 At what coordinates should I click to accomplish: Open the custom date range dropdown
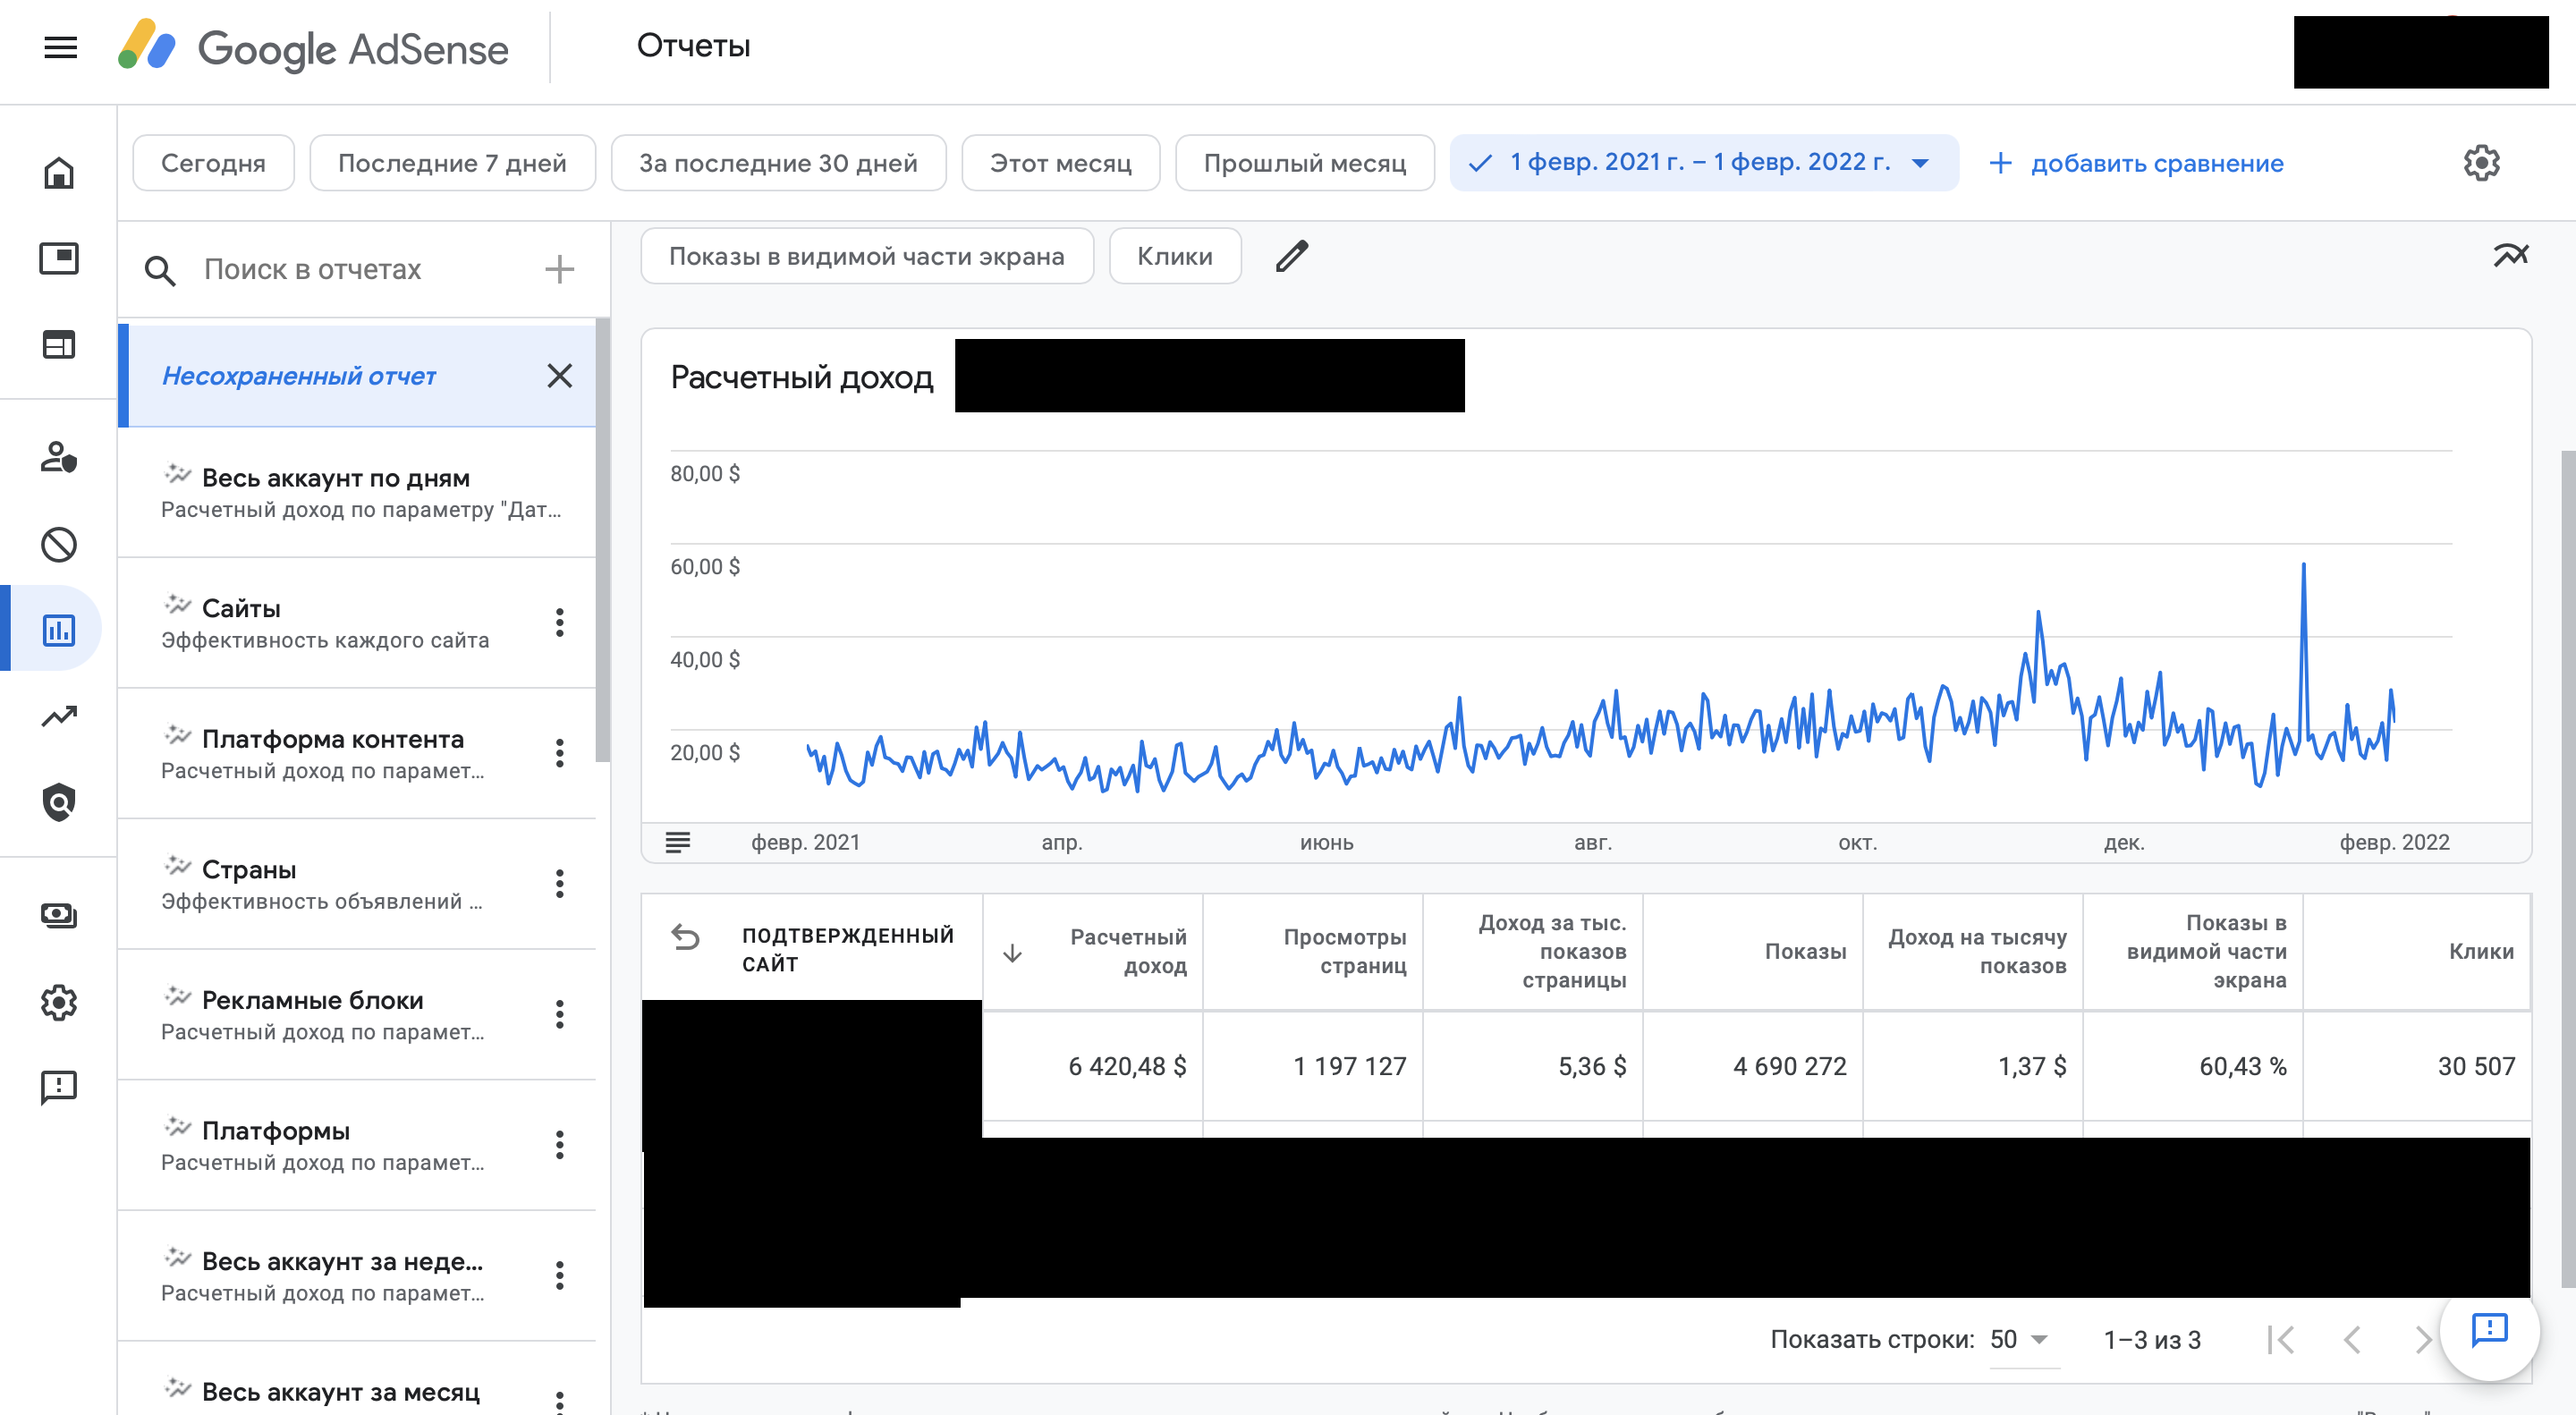[1702, 162]
